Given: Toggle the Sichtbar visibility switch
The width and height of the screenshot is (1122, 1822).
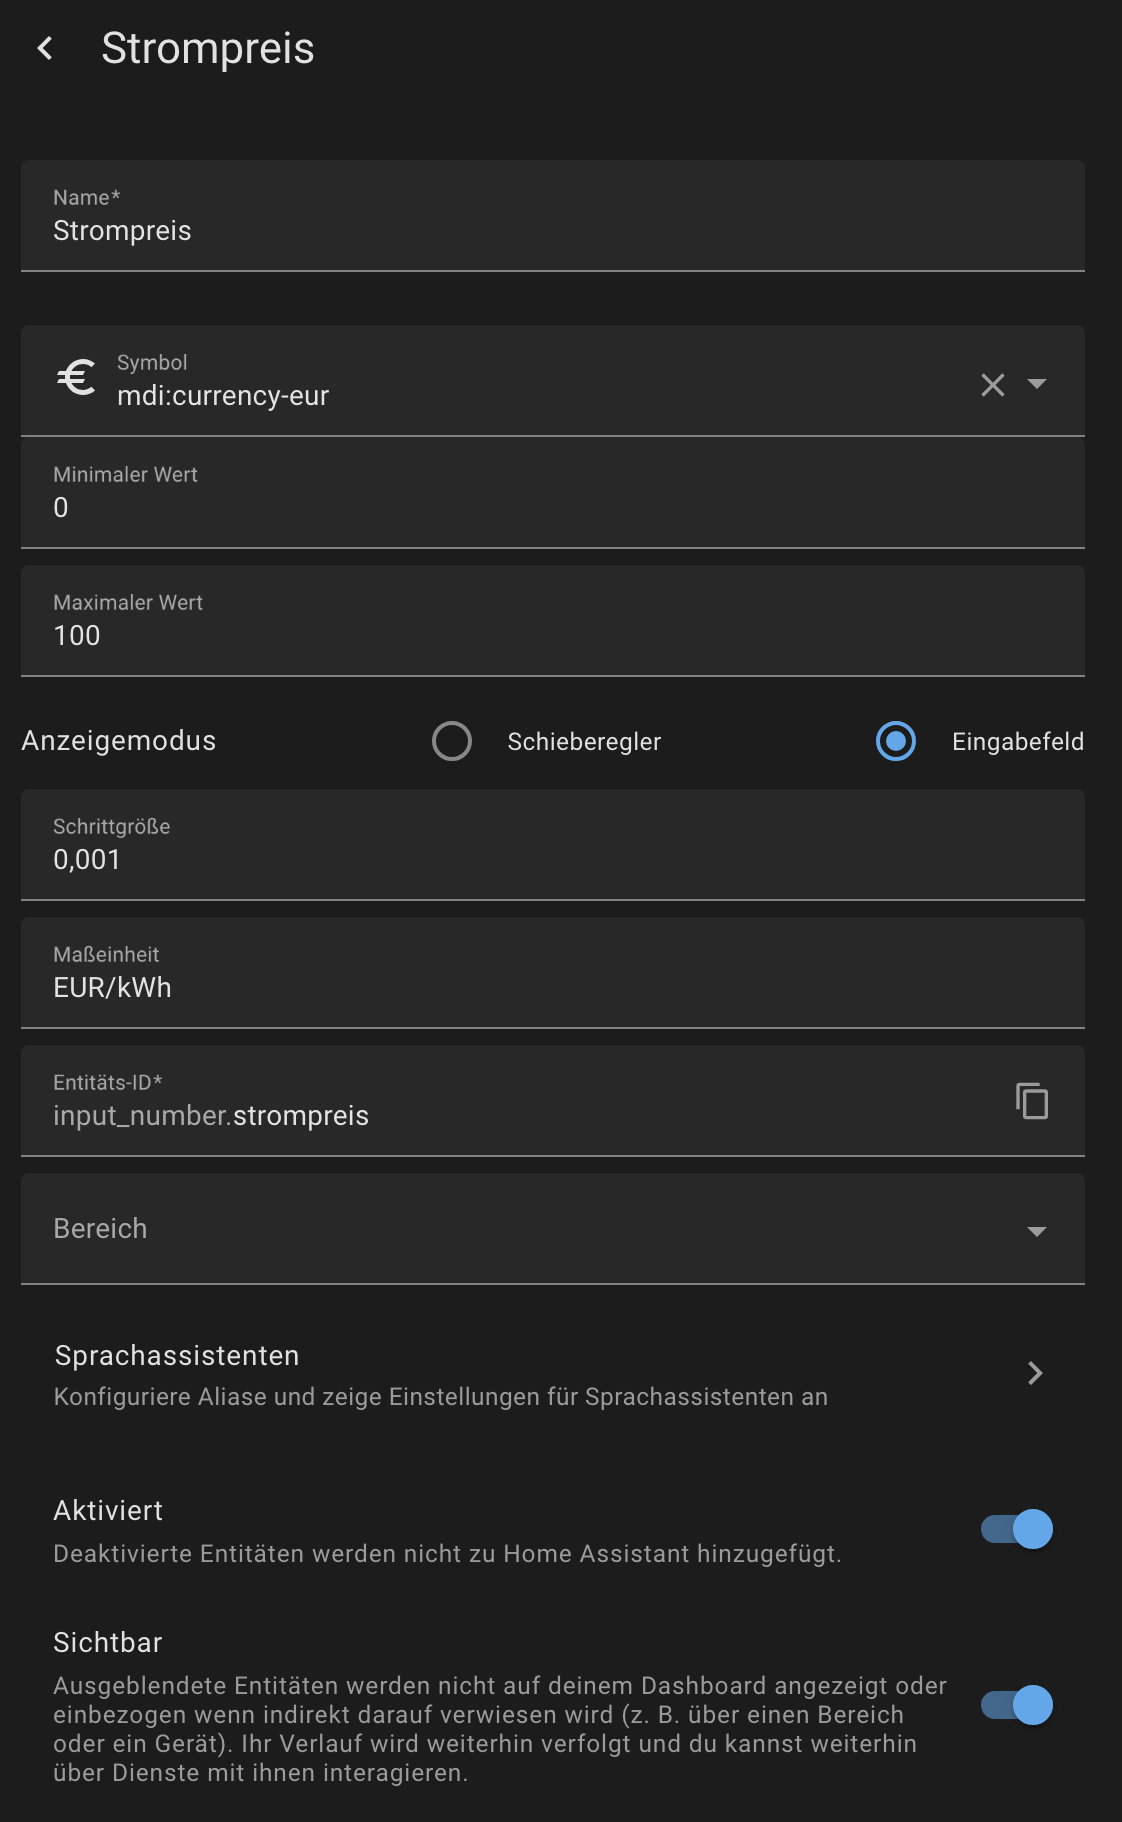Looking at the screenshot, I should (1017, 1705).
